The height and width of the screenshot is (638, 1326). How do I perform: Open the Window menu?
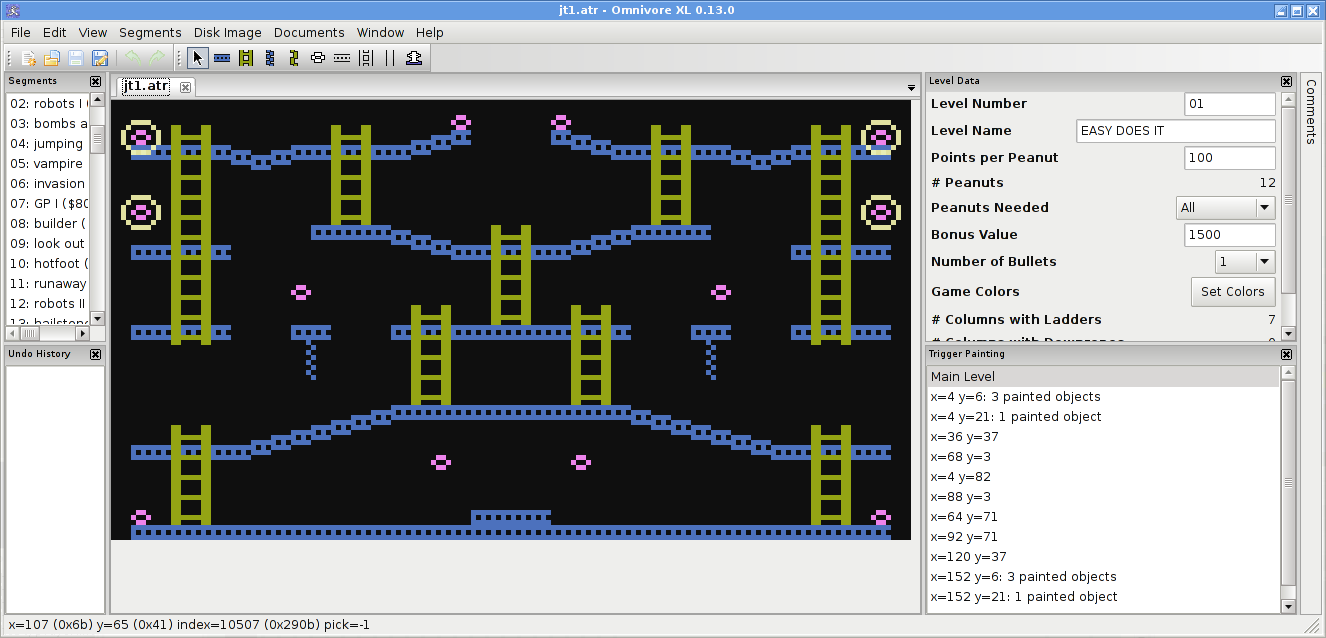381,33
